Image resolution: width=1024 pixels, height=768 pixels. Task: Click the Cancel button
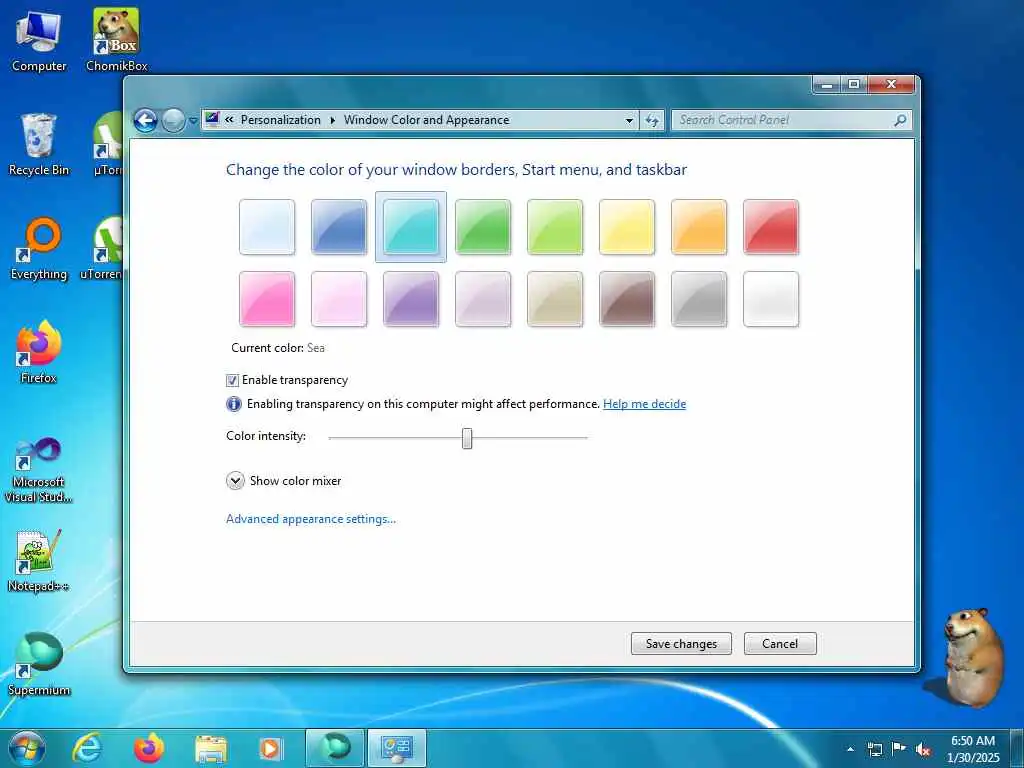(780, 643)
